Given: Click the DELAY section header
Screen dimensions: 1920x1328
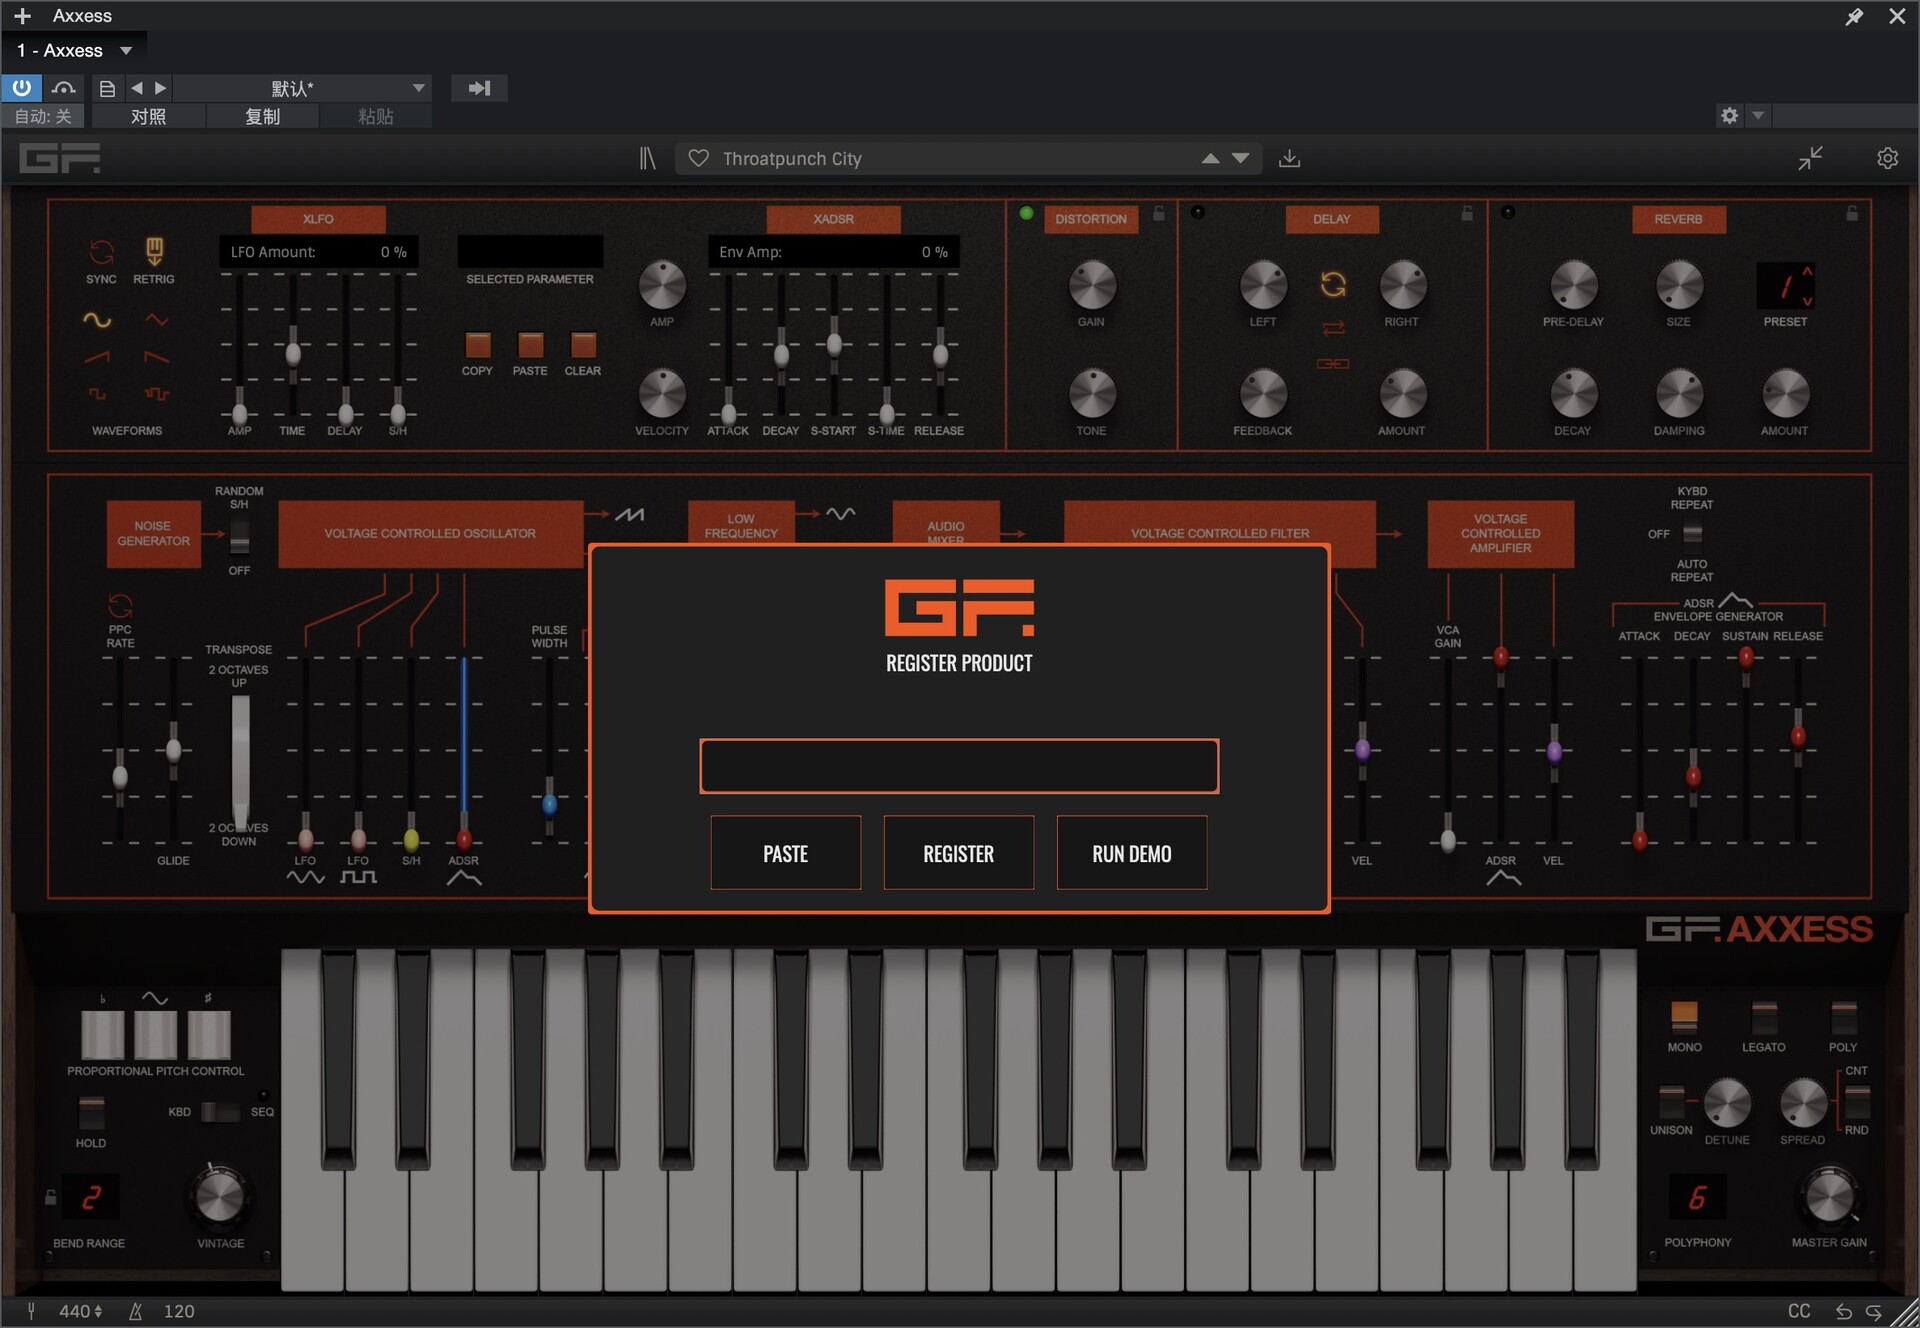Looking at the screenshot, I should (1331, 219).
